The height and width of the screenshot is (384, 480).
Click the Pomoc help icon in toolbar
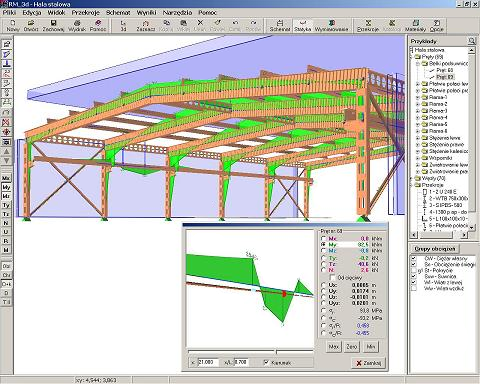98,25
